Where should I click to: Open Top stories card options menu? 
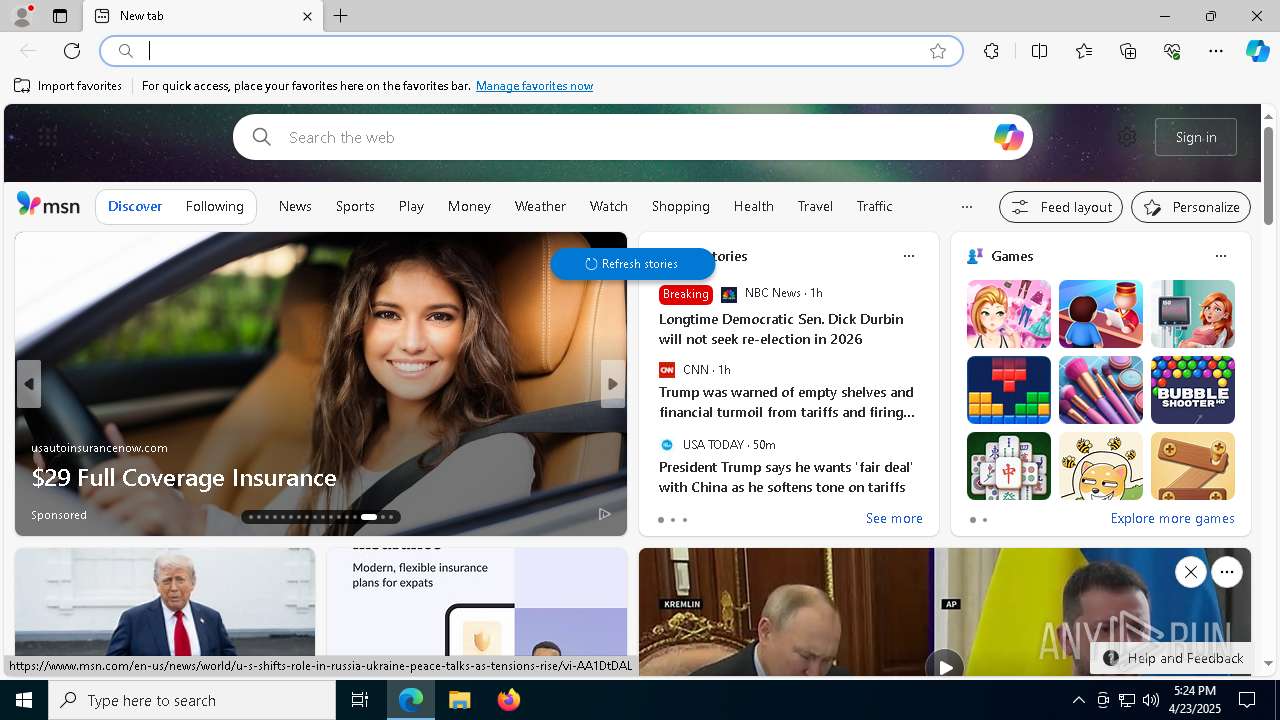908,256
